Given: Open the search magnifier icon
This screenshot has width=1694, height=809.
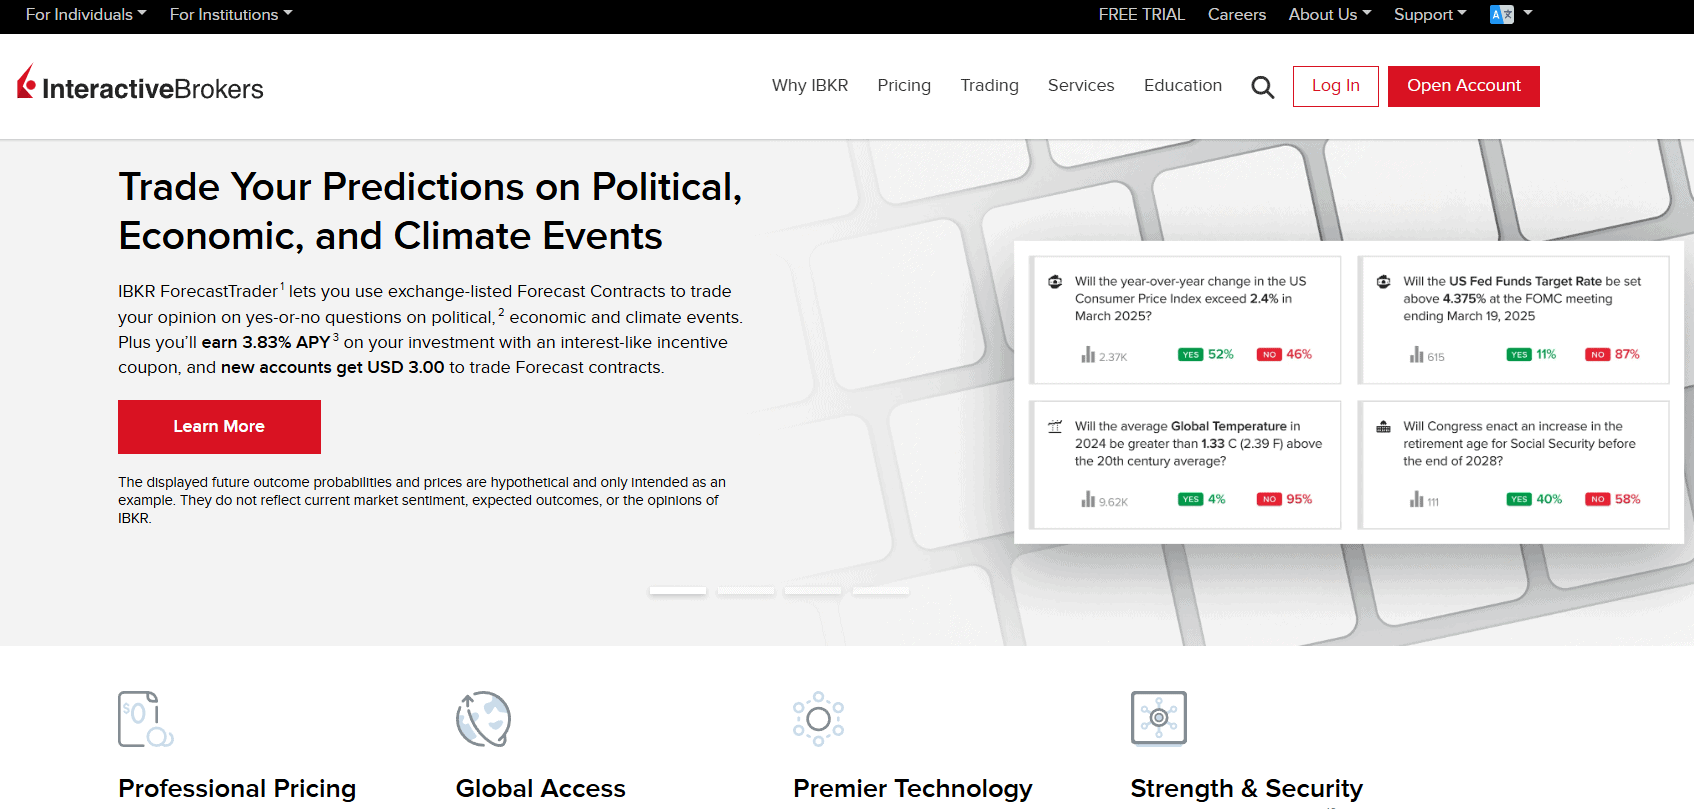Looking at the screenshot, I should (1263, 87).
